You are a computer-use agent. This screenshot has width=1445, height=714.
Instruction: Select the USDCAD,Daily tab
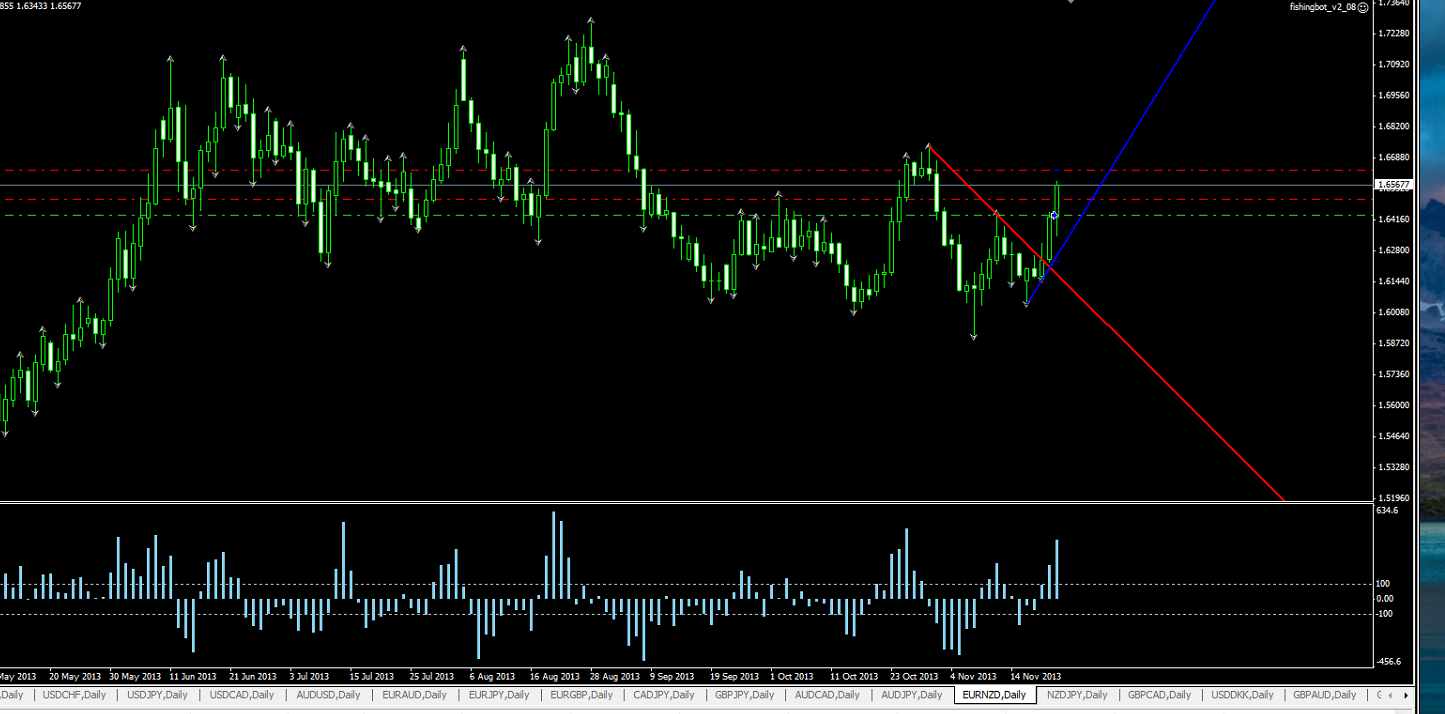pos(242,695)
